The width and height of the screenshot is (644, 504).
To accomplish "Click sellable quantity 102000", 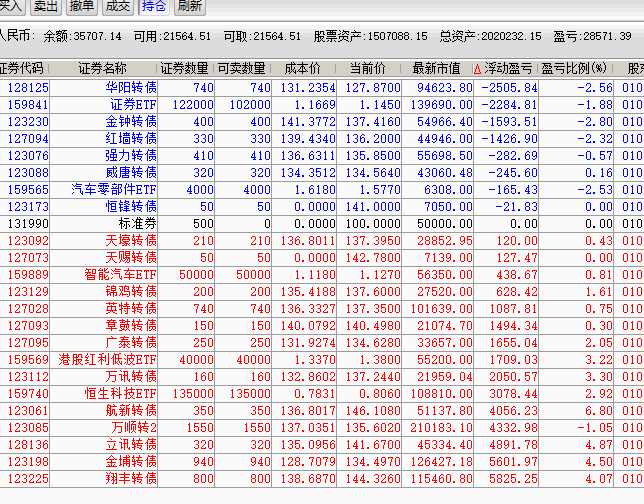I will click(250, 105).
